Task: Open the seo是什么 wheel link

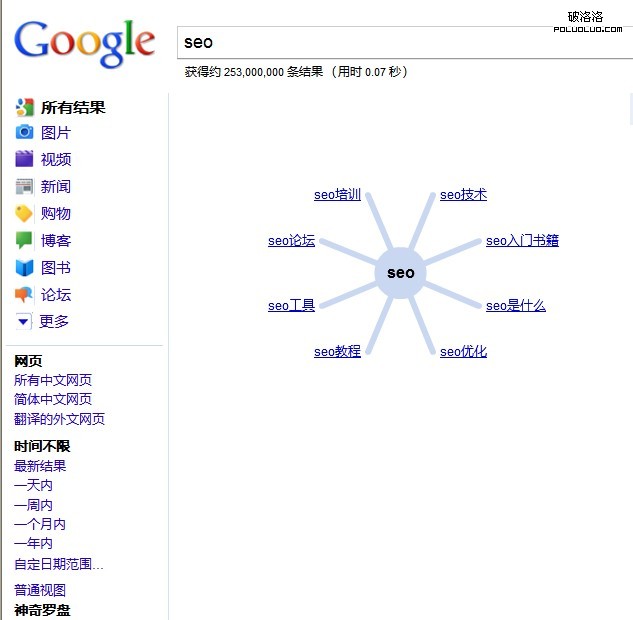Action: 516,306
